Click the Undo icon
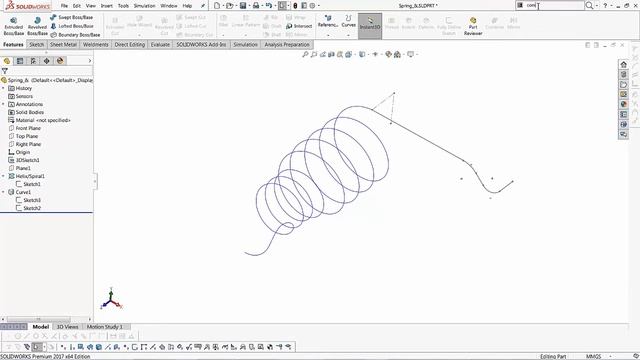This screenshot has height=360, width=640. coord(269,6)
